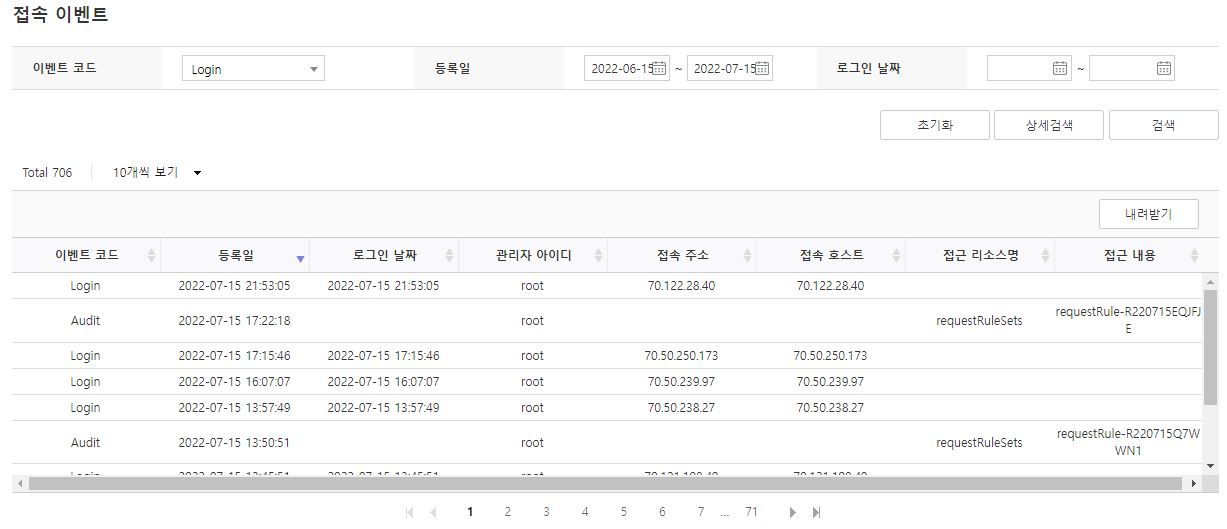This screenshot has width=1227, height=529.
Task: Open calendar for login end date
Action: coord(1163,69)
